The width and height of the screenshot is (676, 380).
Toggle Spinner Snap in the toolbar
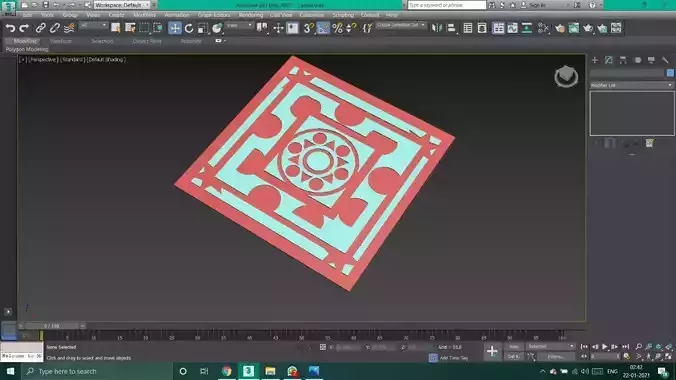click(351, 28)
